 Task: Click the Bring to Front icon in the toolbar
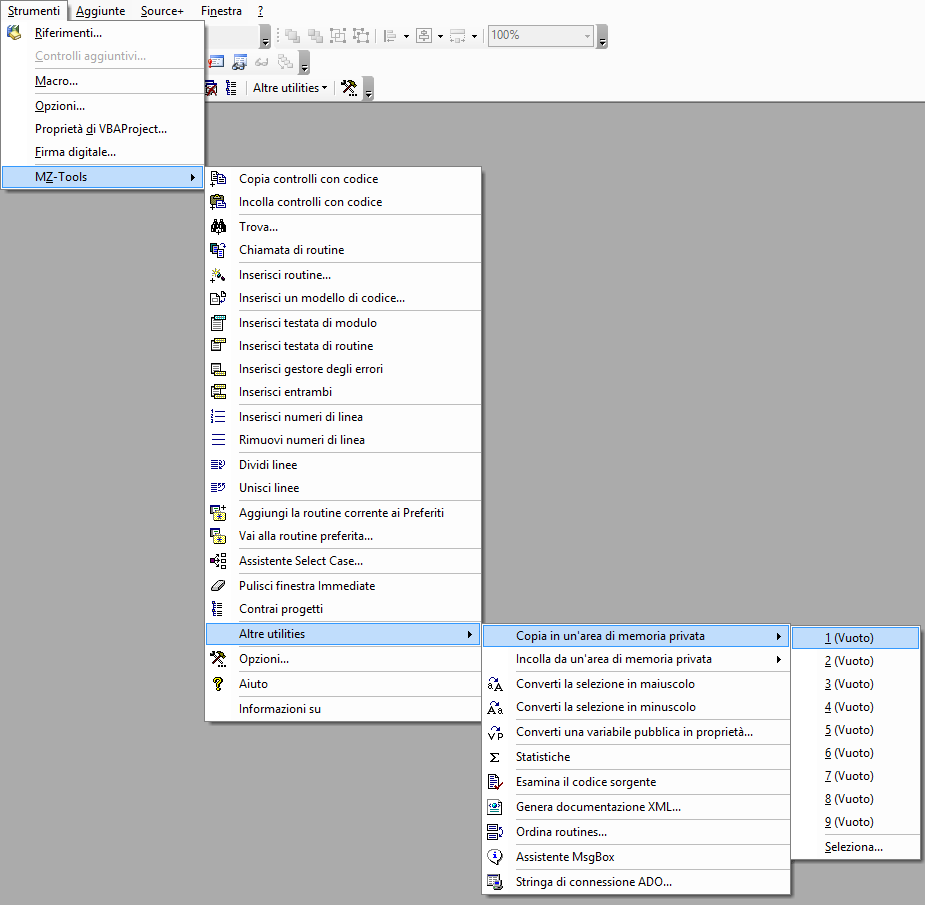[x=293, y=36]
